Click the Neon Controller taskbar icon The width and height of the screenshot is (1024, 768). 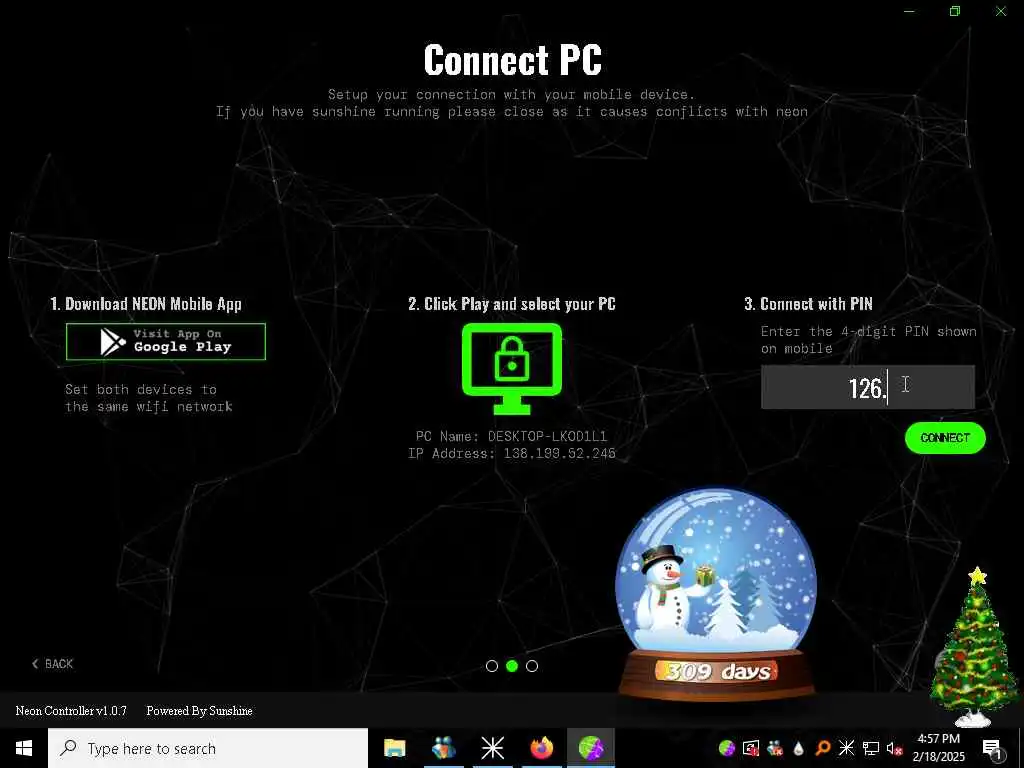click(590, 748)
